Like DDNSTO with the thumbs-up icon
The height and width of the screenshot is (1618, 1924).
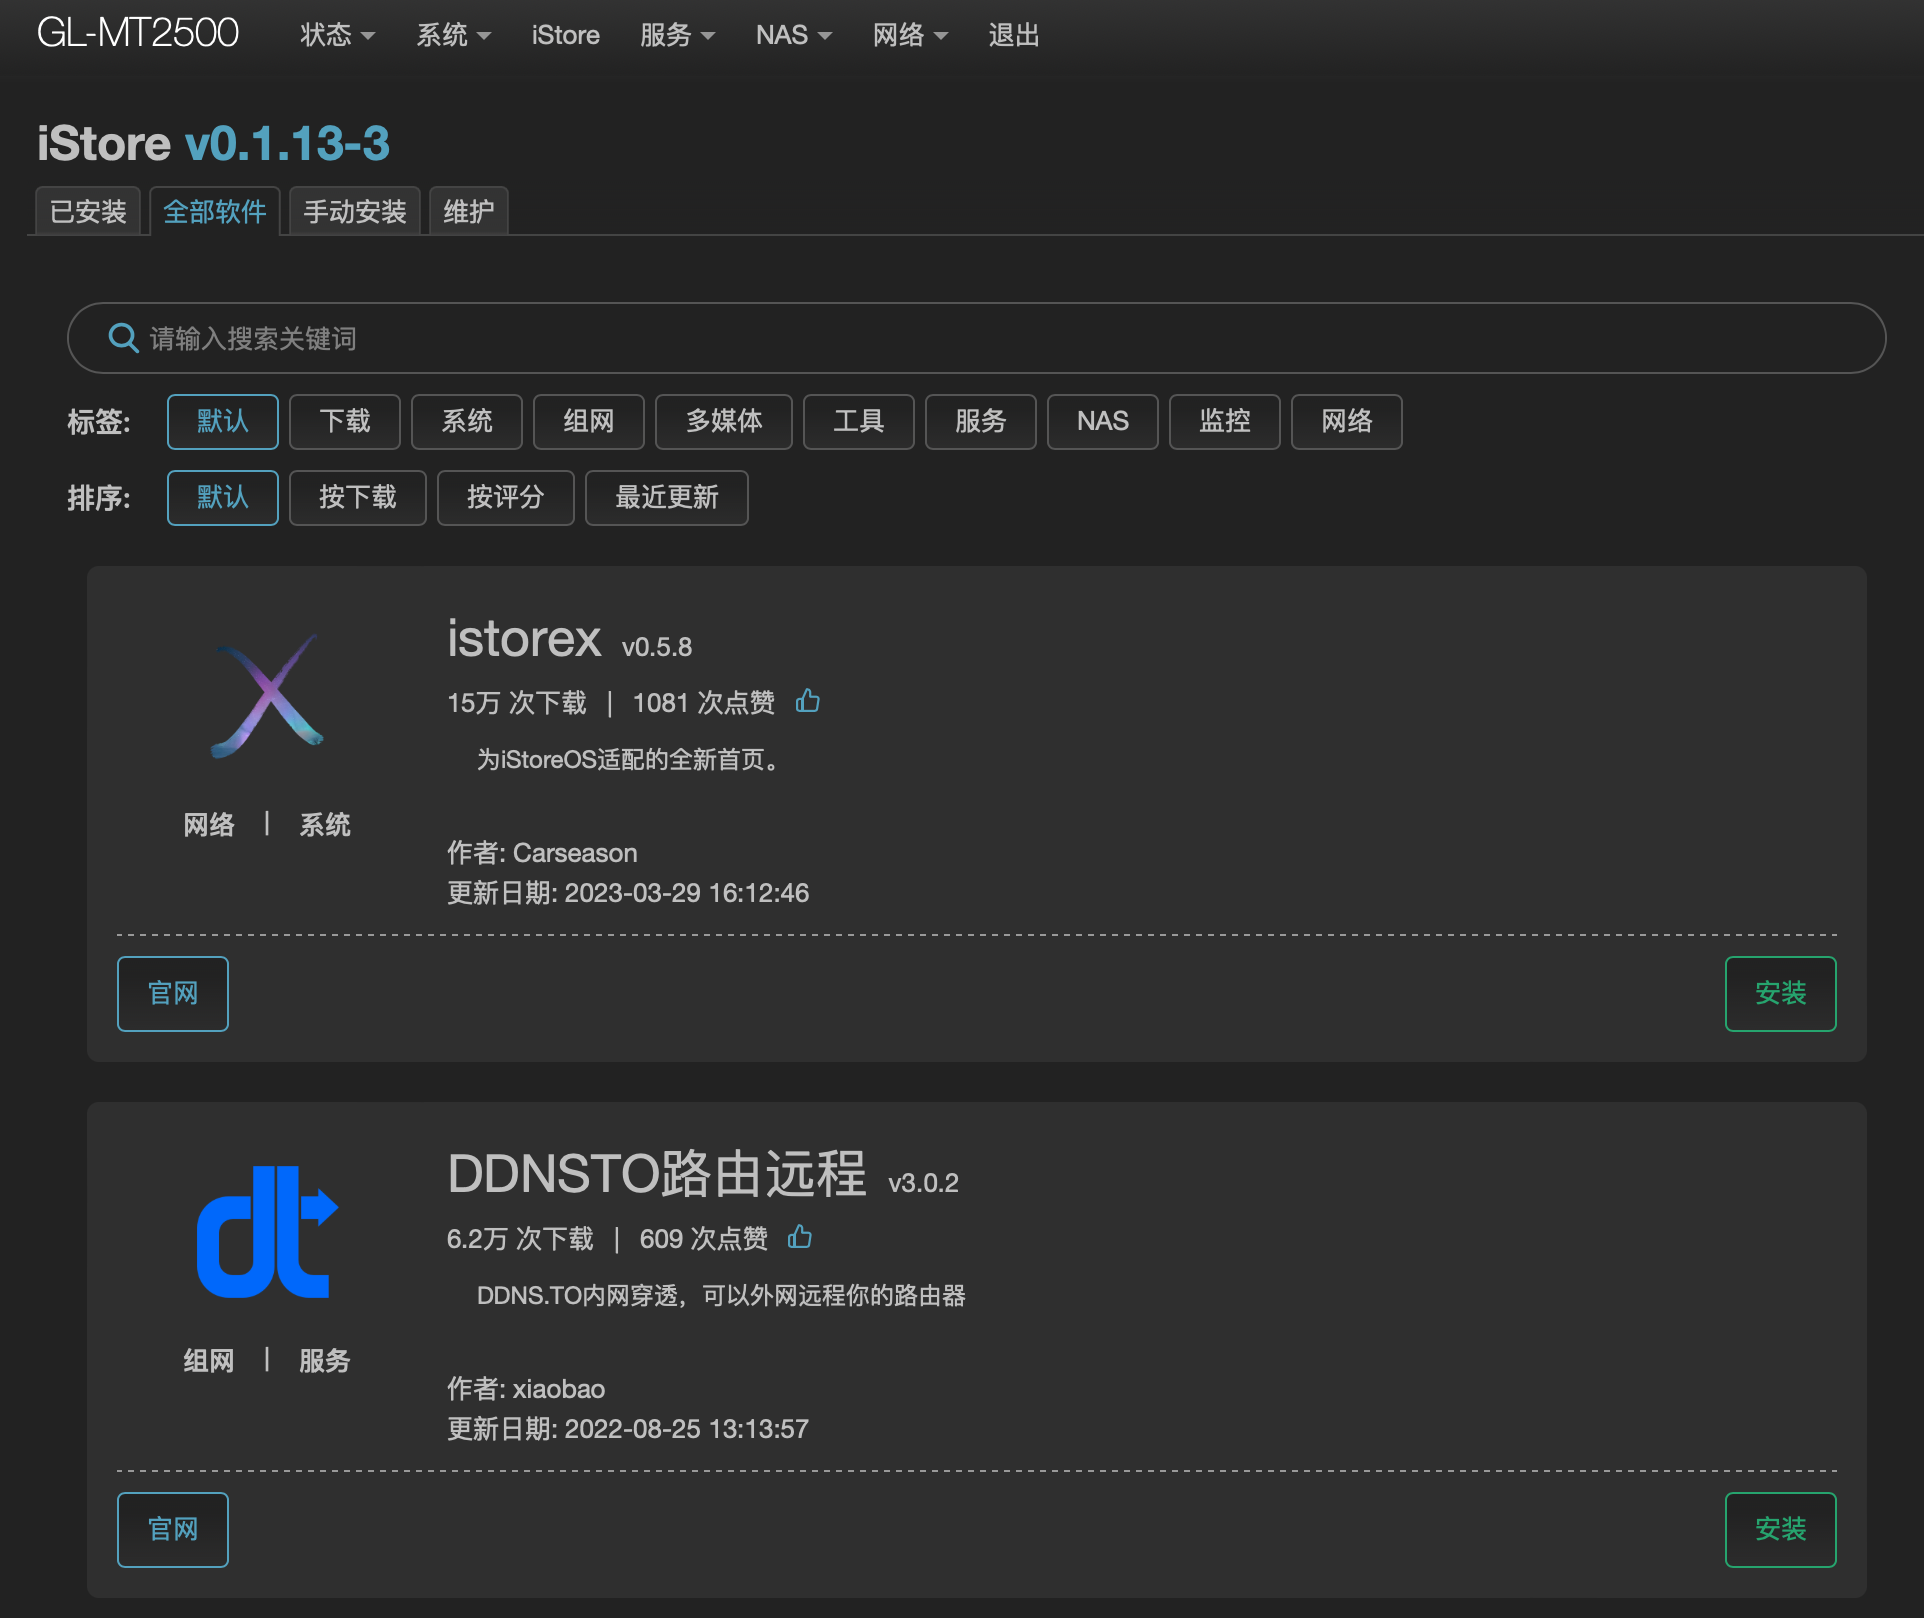(x=800, y=1237)
